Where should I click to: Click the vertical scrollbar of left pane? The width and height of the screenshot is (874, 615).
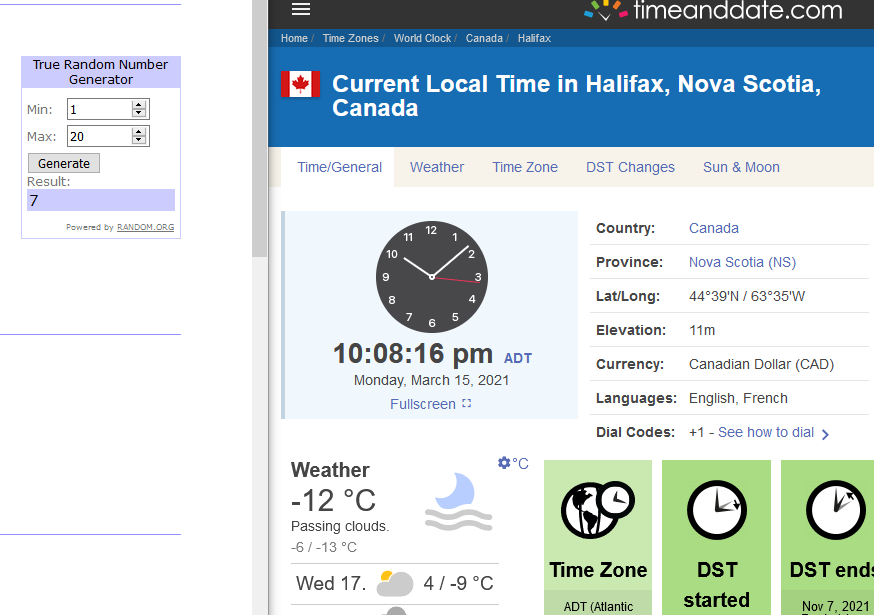point(260,128)
